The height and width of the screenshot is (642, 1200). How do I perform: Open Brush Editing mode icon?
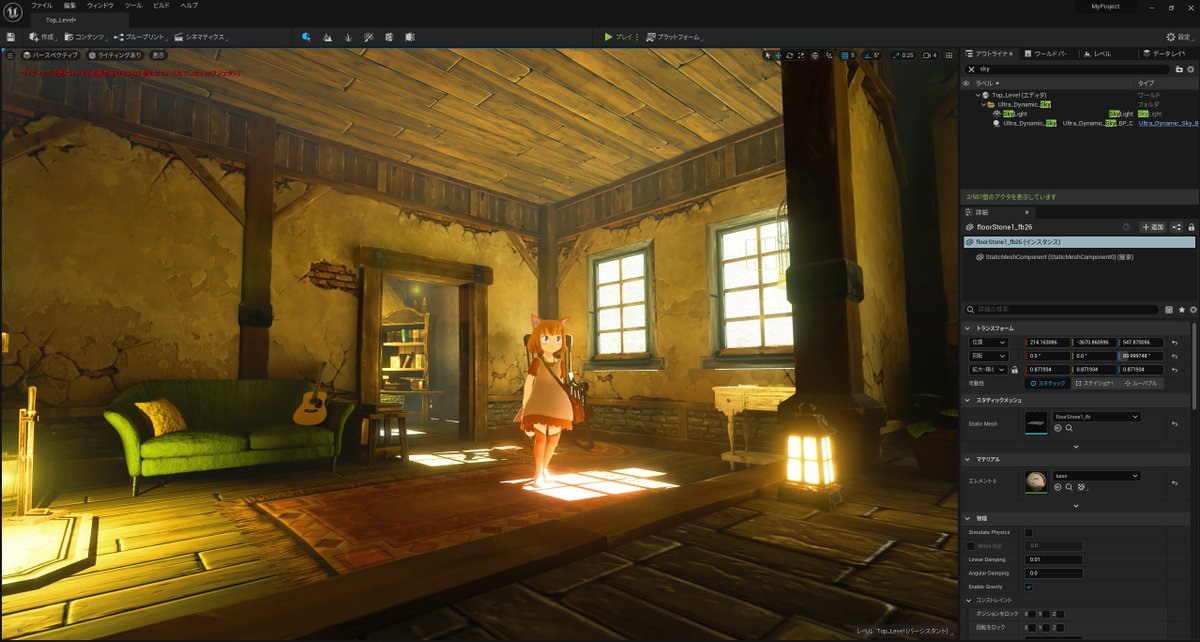[x=410, y=37]
